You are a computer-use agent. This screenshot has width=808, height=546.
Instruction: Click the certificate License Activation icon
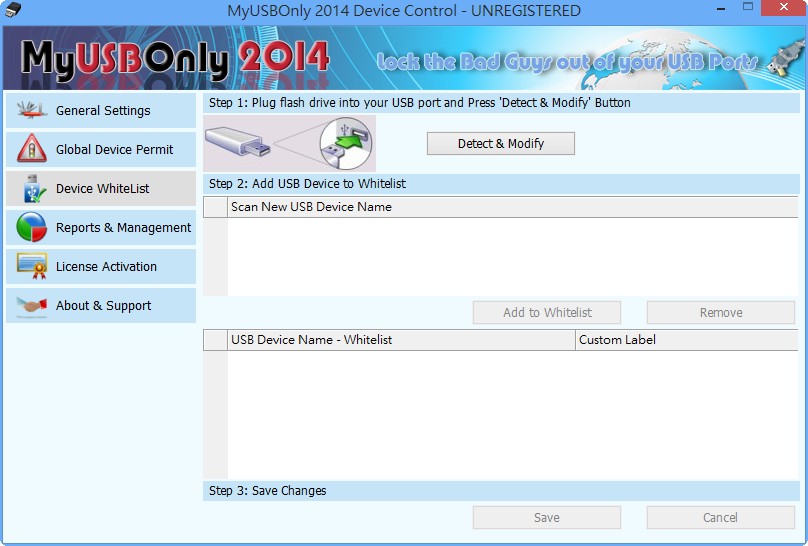(32, 266)
